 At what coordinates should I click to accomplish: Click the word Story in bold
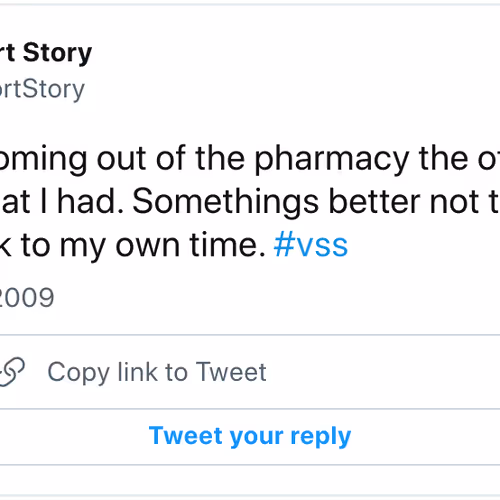coord(57,53)
